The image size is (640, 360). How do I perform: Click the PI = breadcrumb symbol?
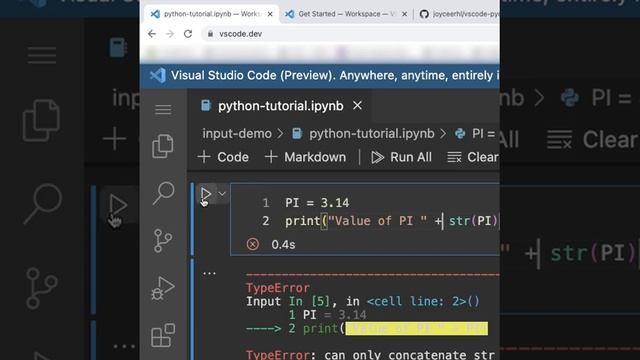[476, 133]
